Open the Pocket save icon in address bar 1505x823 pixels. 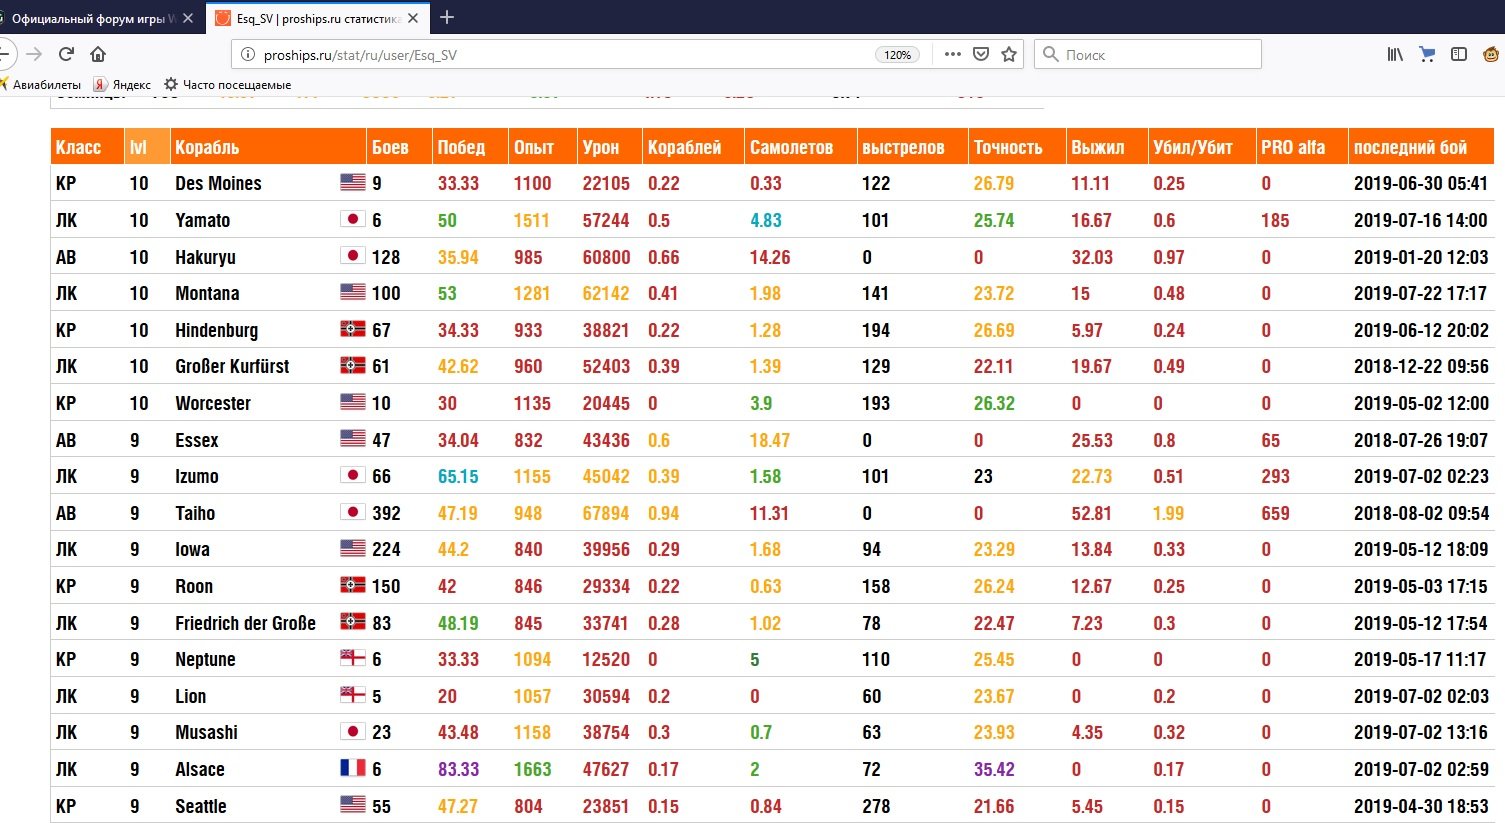981,54
